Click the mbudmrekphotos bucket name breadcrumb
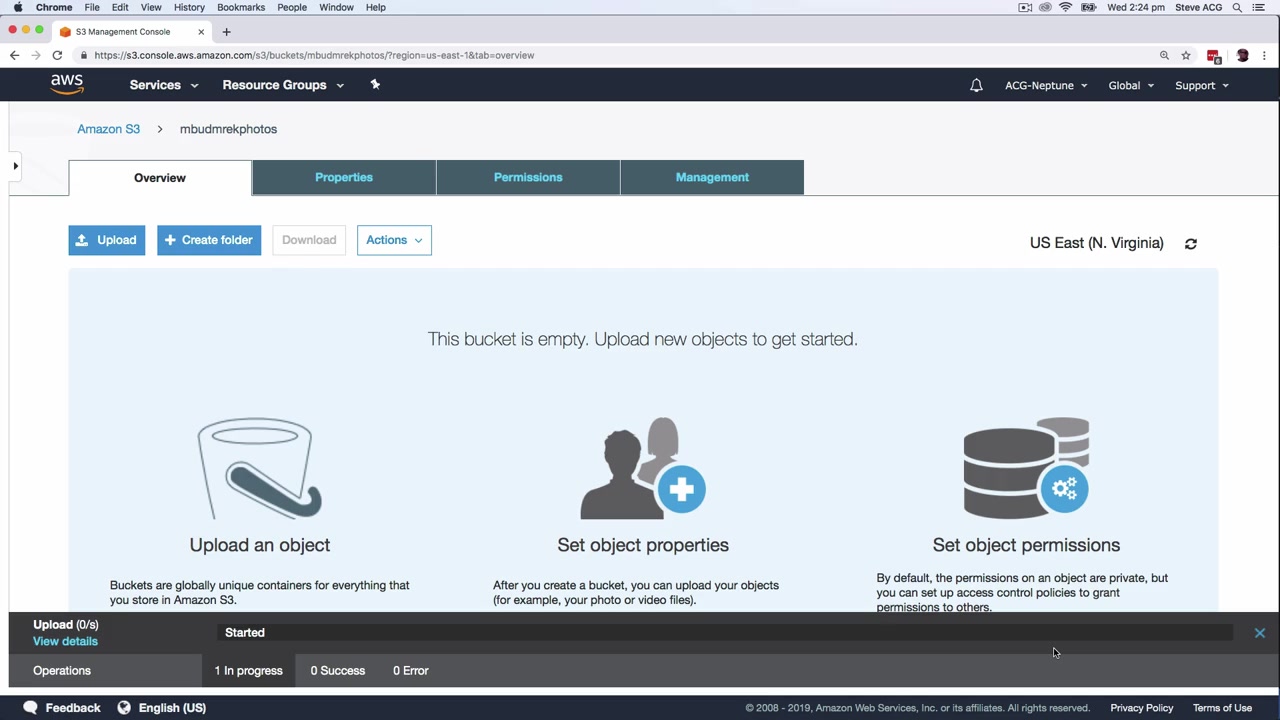Image resolution: width=1280 pixels, height=720 pixels. point(228,129)
